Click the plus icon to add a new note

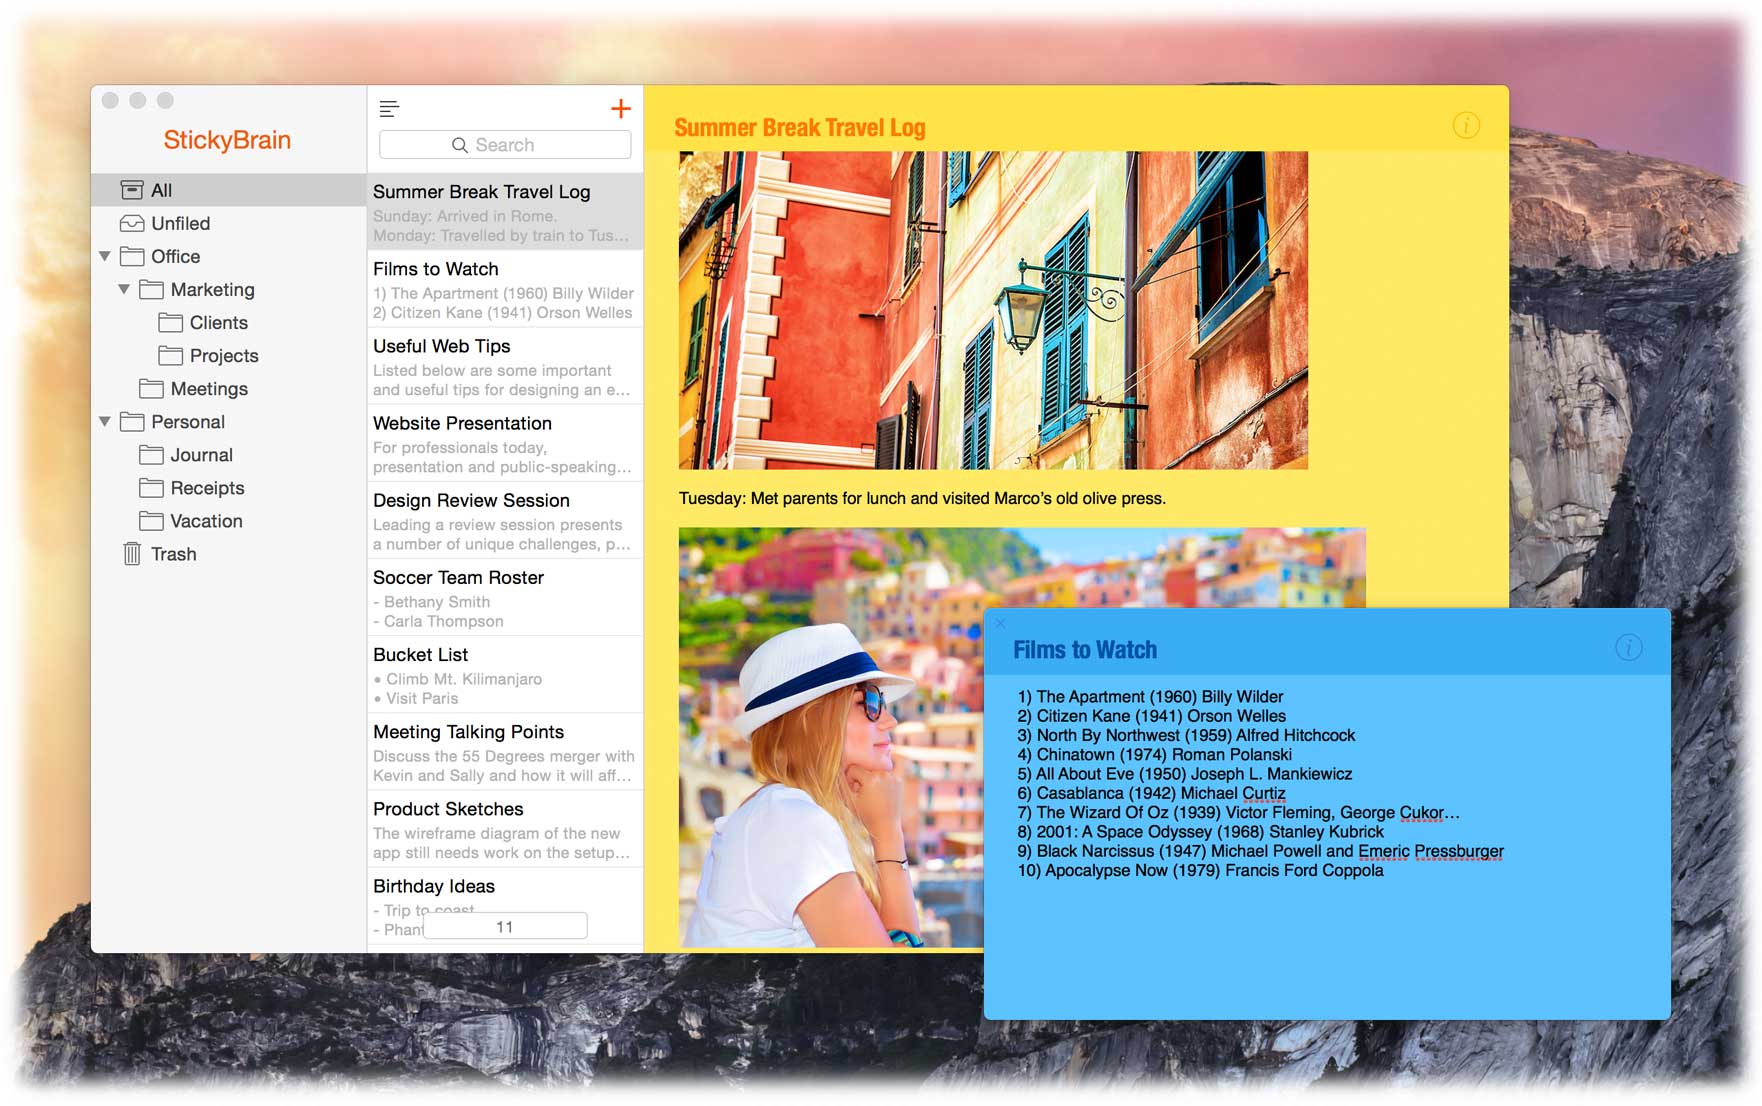pos(620,109)
